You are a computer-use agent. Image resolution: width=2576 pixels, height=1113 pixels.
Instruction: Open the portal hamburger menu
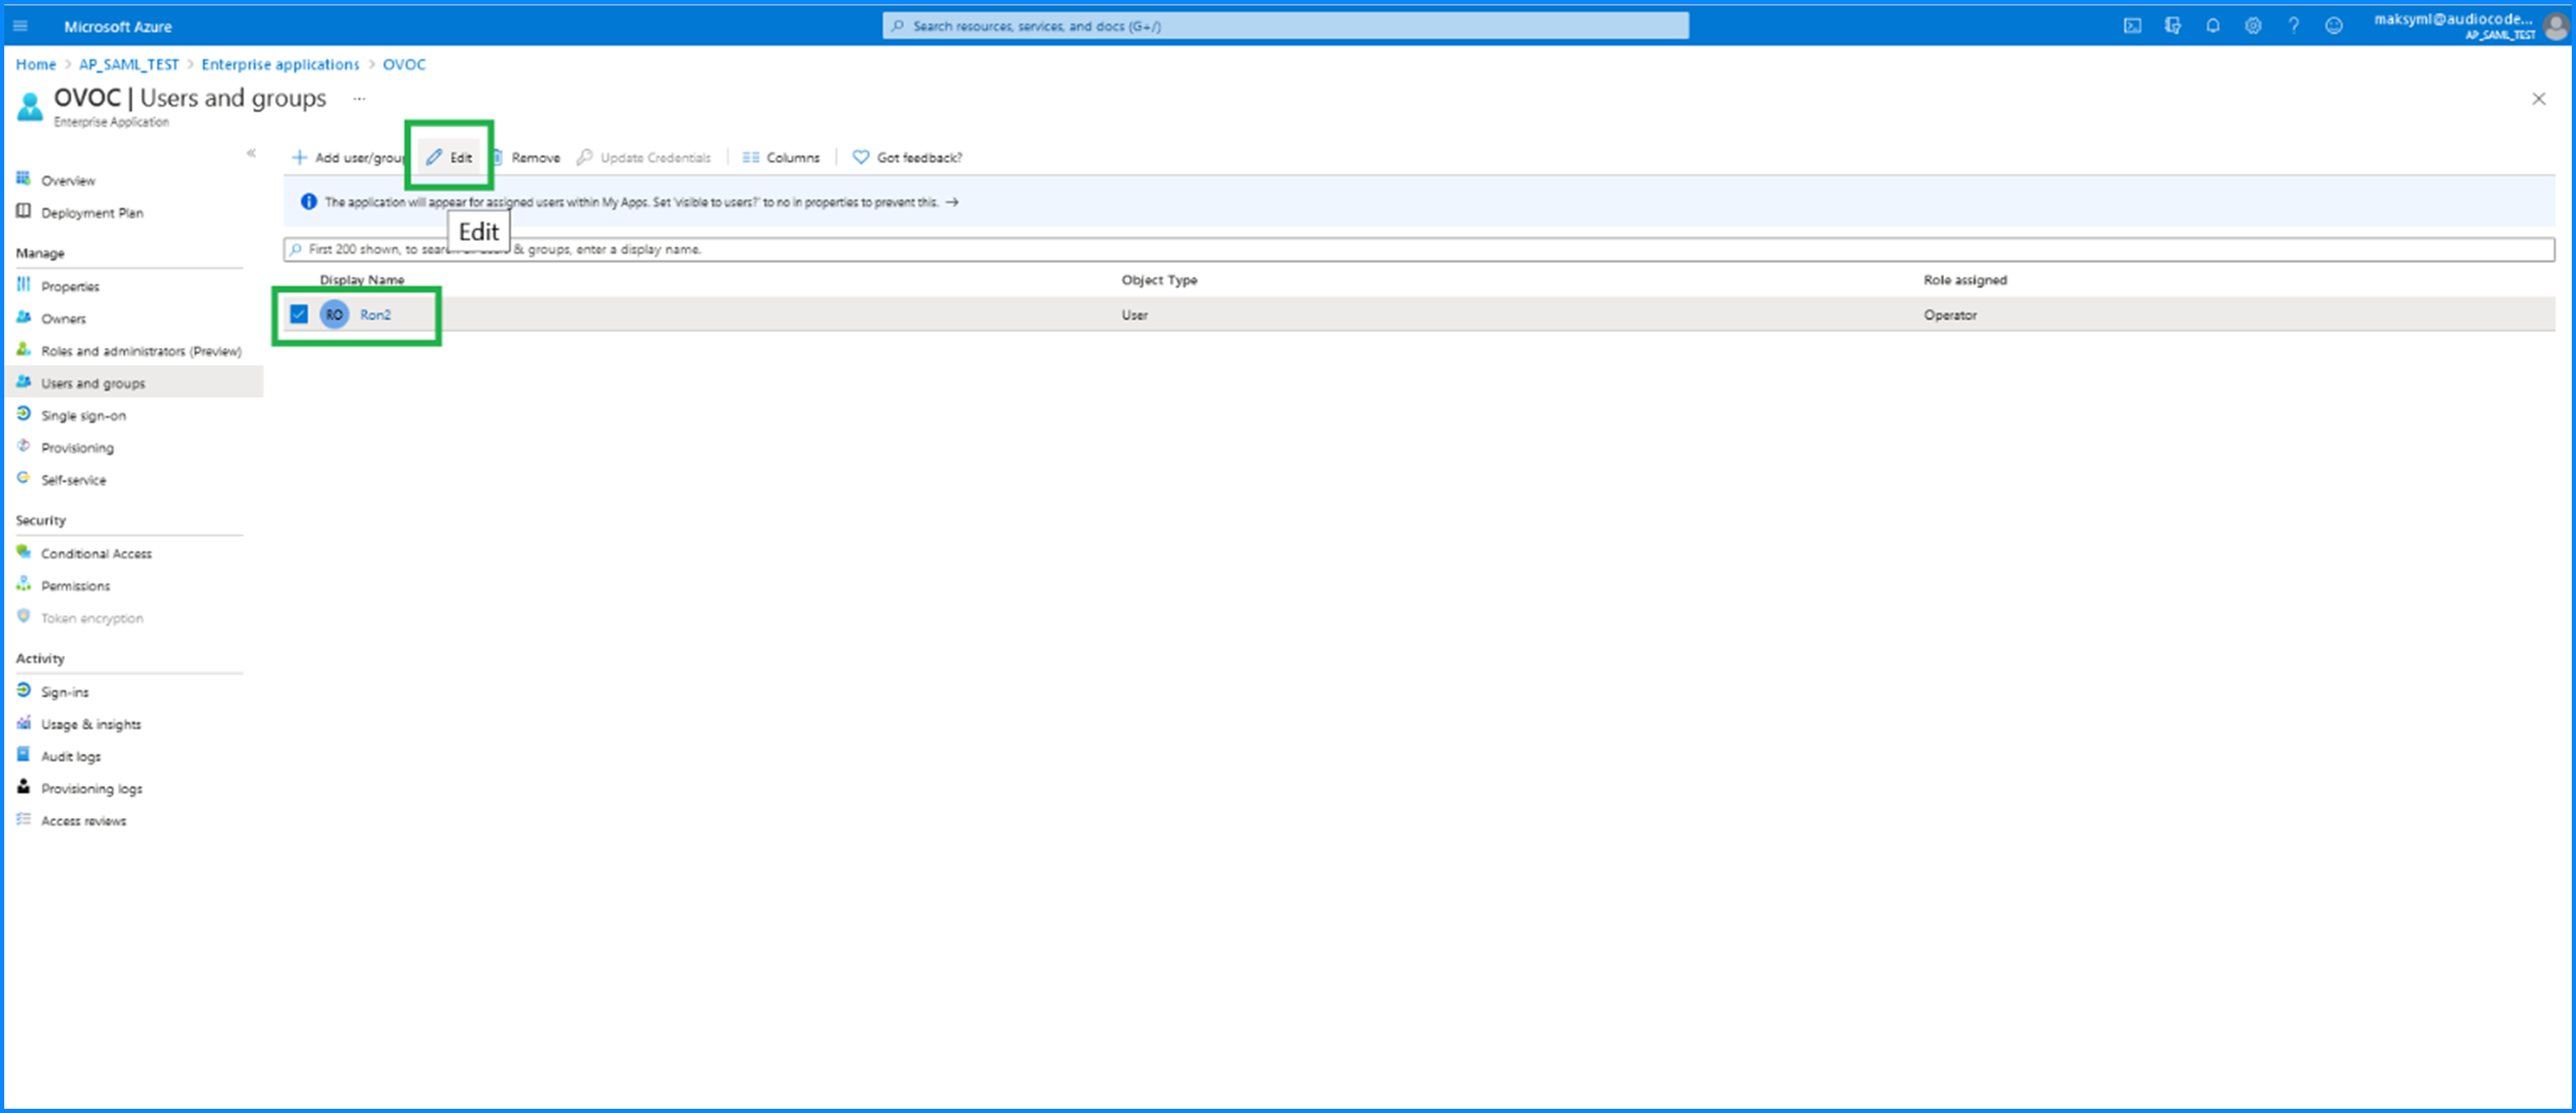click(x=20, y=26)
